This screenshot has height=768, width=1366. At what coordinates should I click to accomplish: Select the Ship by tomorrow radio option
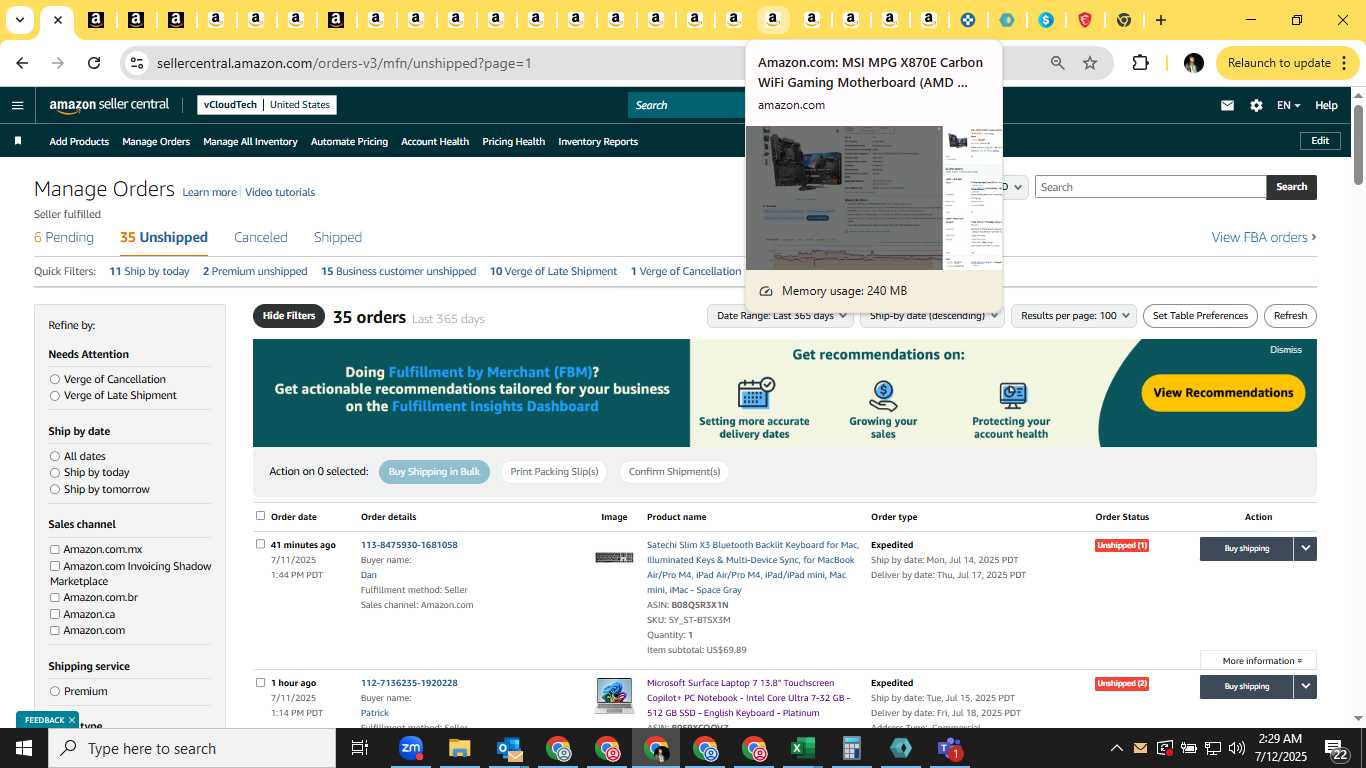click(x=55, y=489)
